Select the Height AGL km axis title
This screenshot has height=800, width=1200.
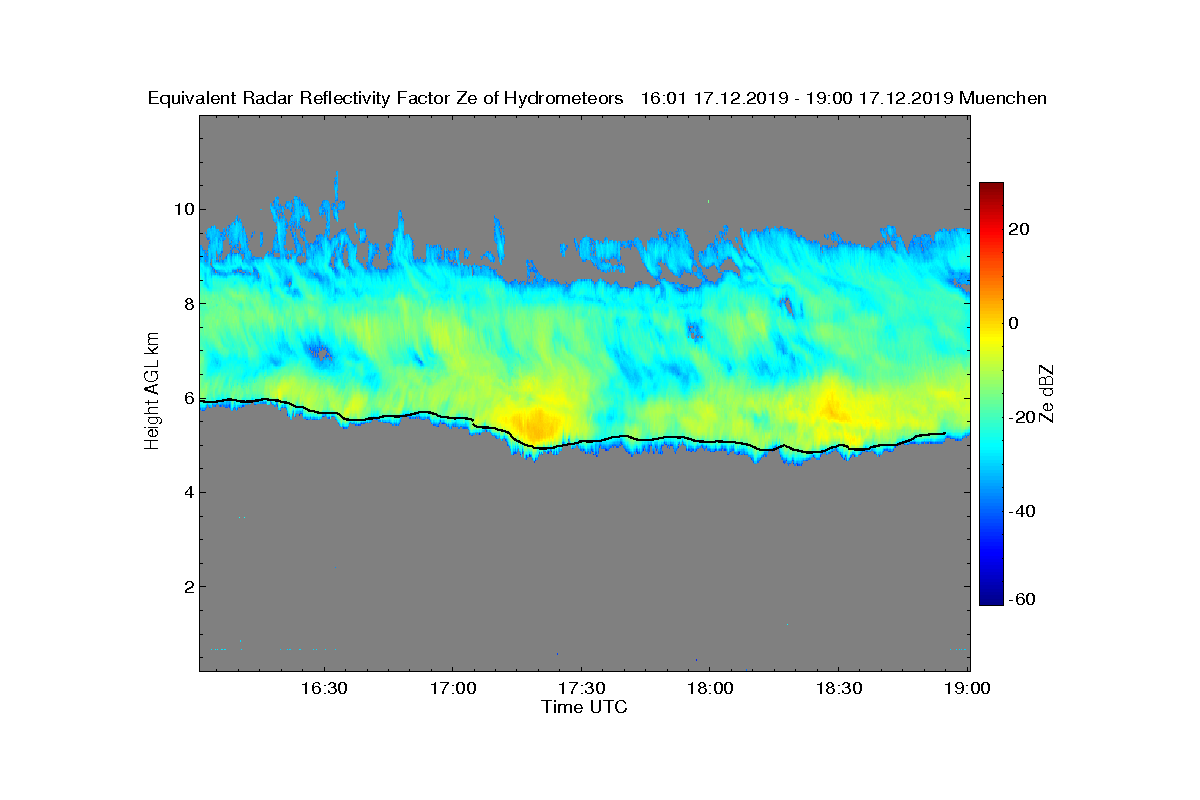coord(152,392)
